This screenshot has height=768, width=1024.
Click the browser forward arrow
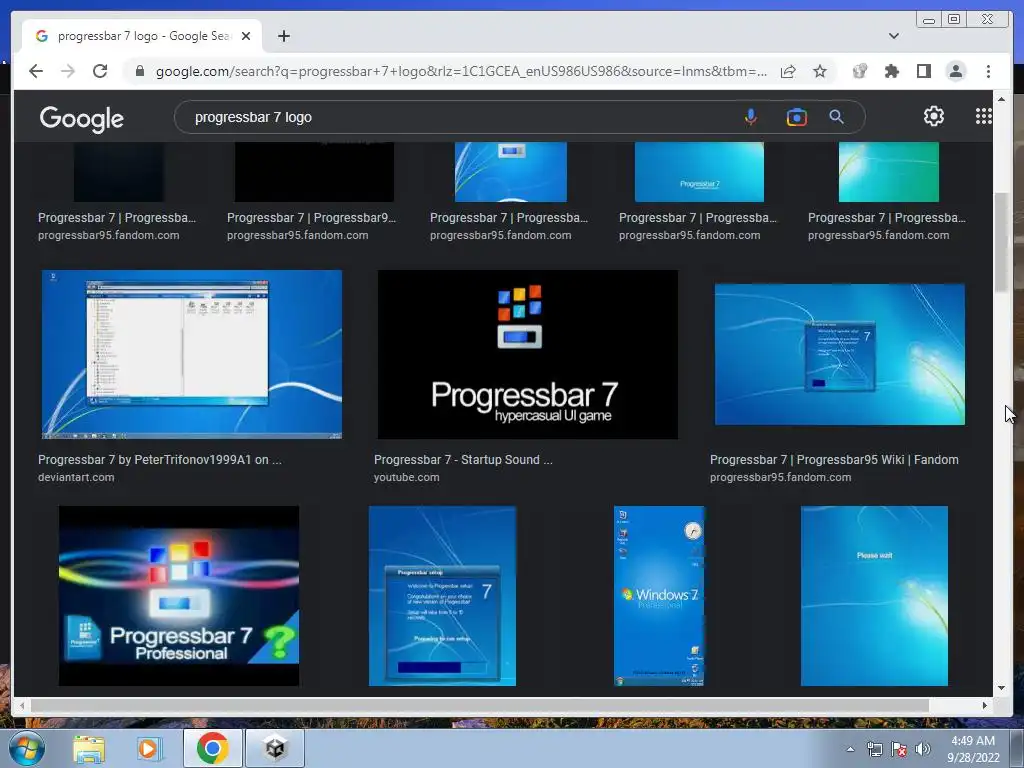[68, 71]
